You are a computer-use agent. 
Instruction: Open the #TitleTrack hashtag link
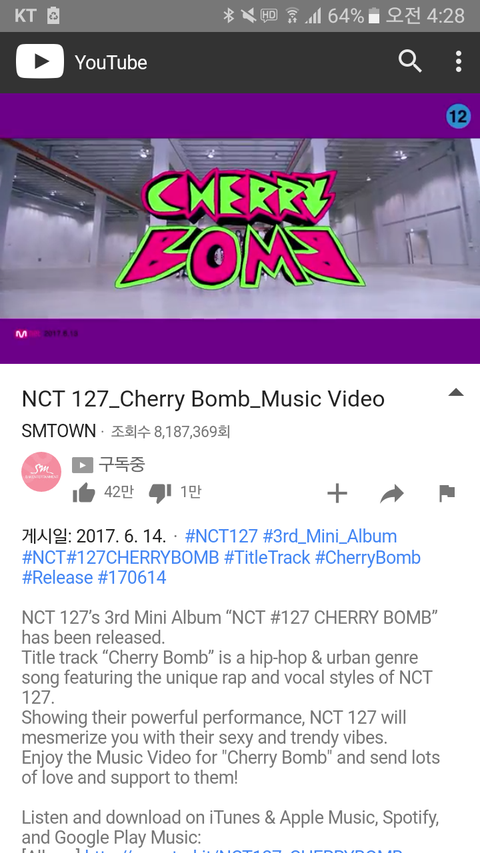pos(267,557)
